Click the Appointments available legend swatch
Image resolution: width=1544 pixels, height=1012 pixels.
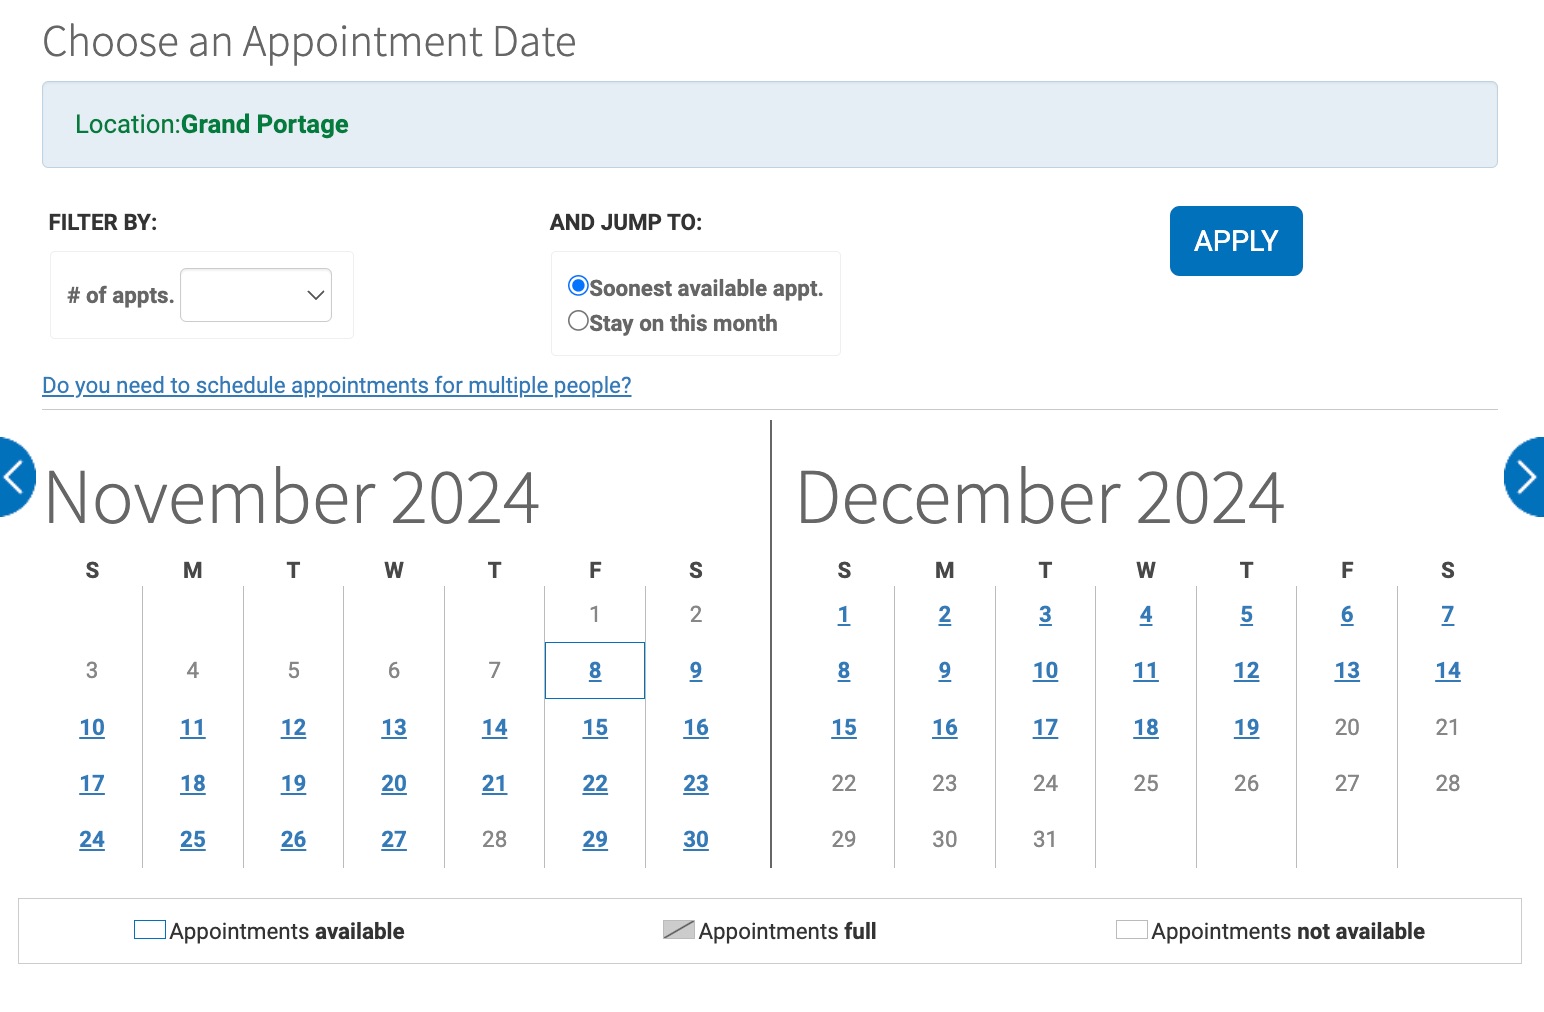[148, 929]
